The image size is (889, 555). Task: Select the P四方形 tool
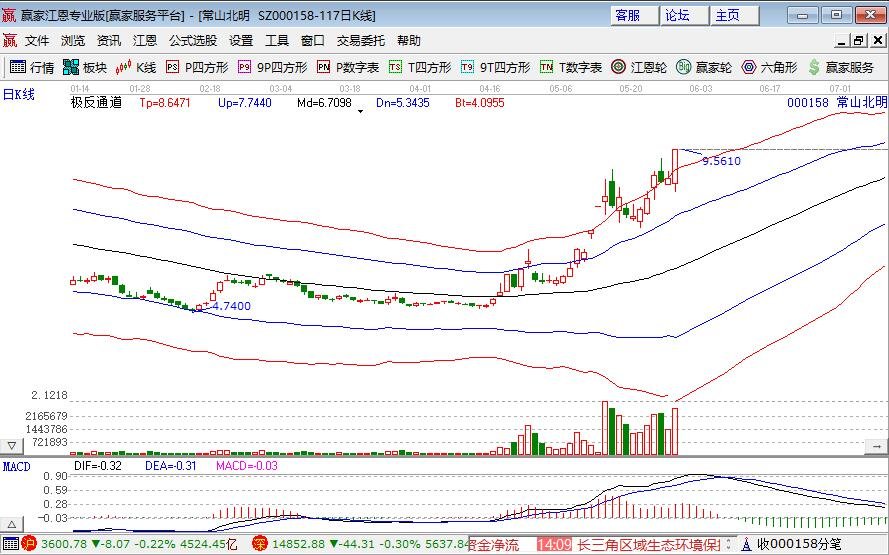(196, 67)
